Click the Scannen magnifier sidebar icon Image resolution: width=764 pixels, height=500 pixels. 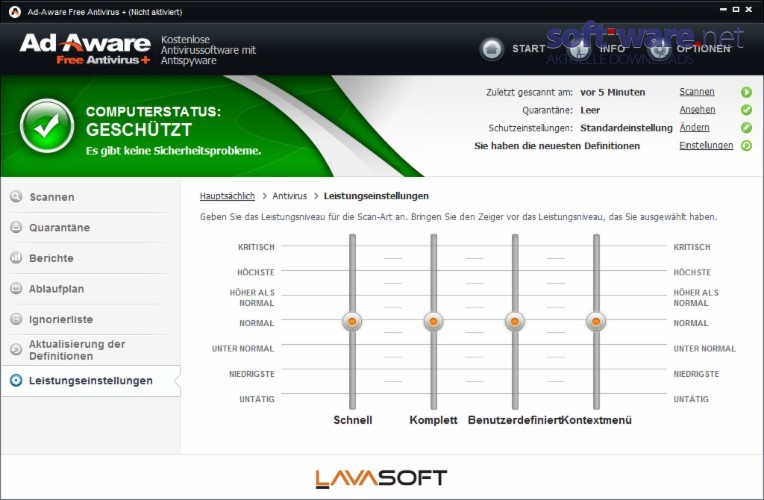(16, 196)
